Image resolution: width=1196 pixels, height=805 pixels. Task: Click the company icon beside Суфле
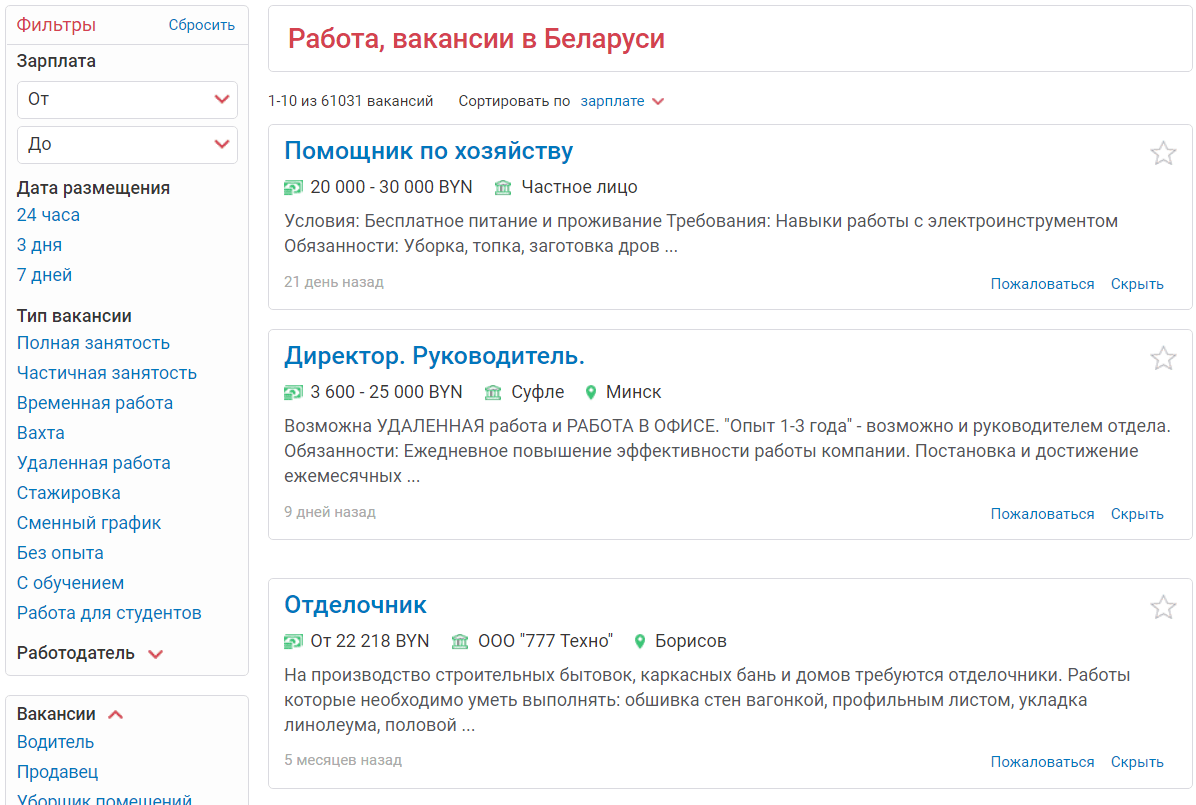493,392
